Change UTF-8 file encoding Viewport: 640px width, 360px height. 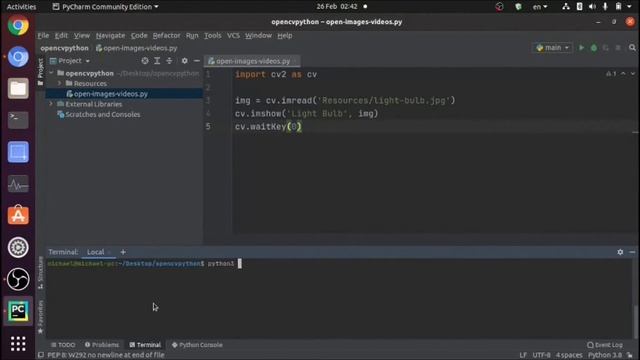pyautogui.click(x=542, y=355)
